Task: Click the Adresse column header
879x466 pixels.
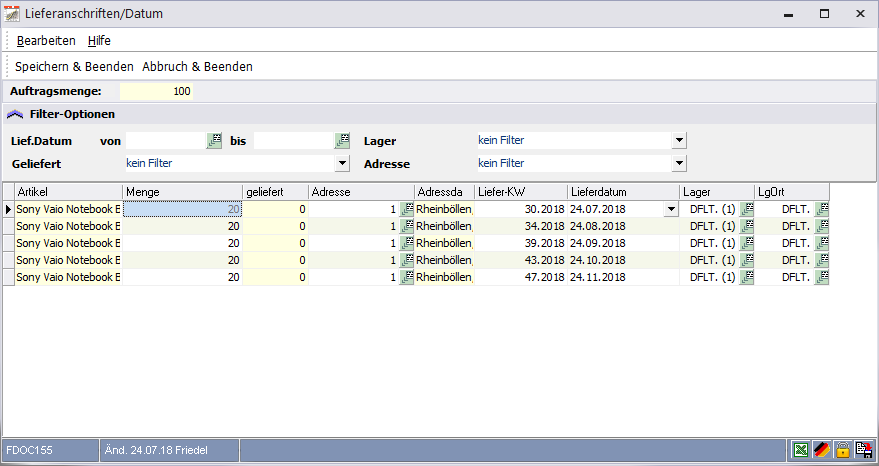Action: 362,192
